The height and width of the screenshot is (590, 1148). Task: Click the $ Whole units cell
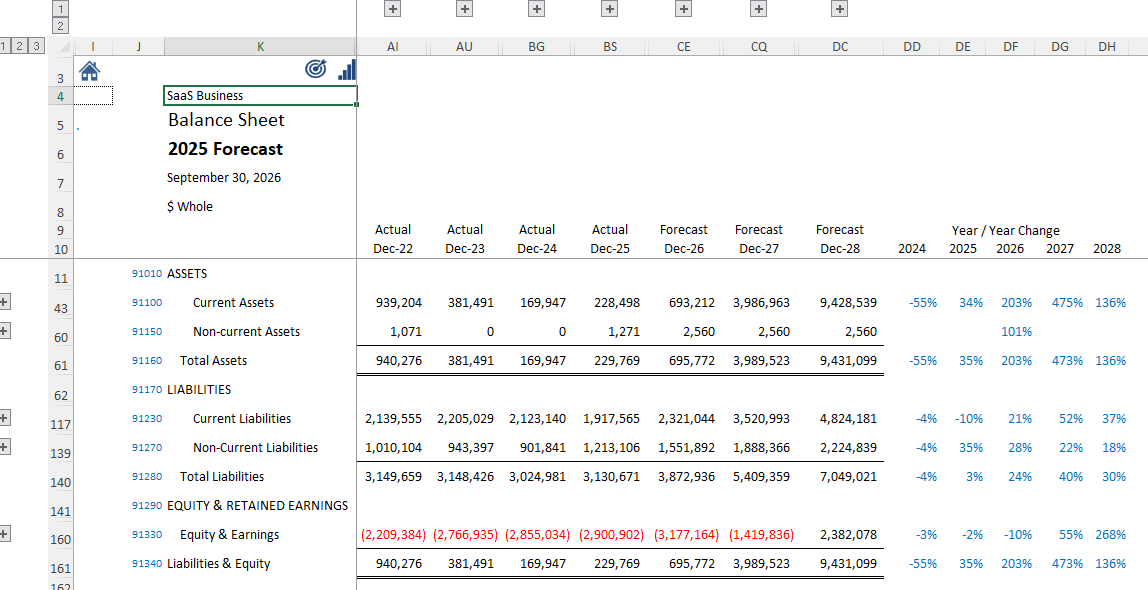pos(190,206)
